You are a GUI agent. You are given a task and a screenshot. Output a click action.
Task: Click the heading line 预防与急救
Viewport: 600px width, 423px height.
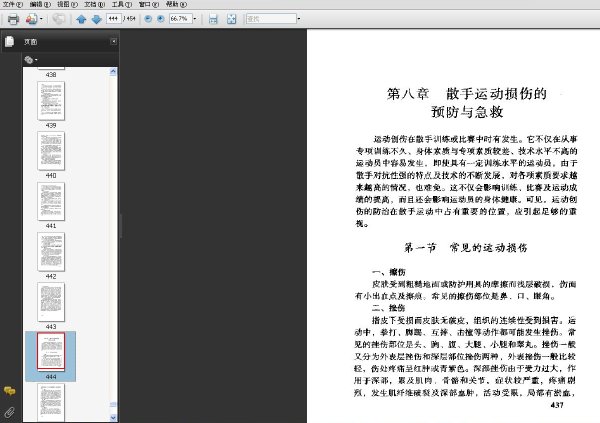coord(467,112)
